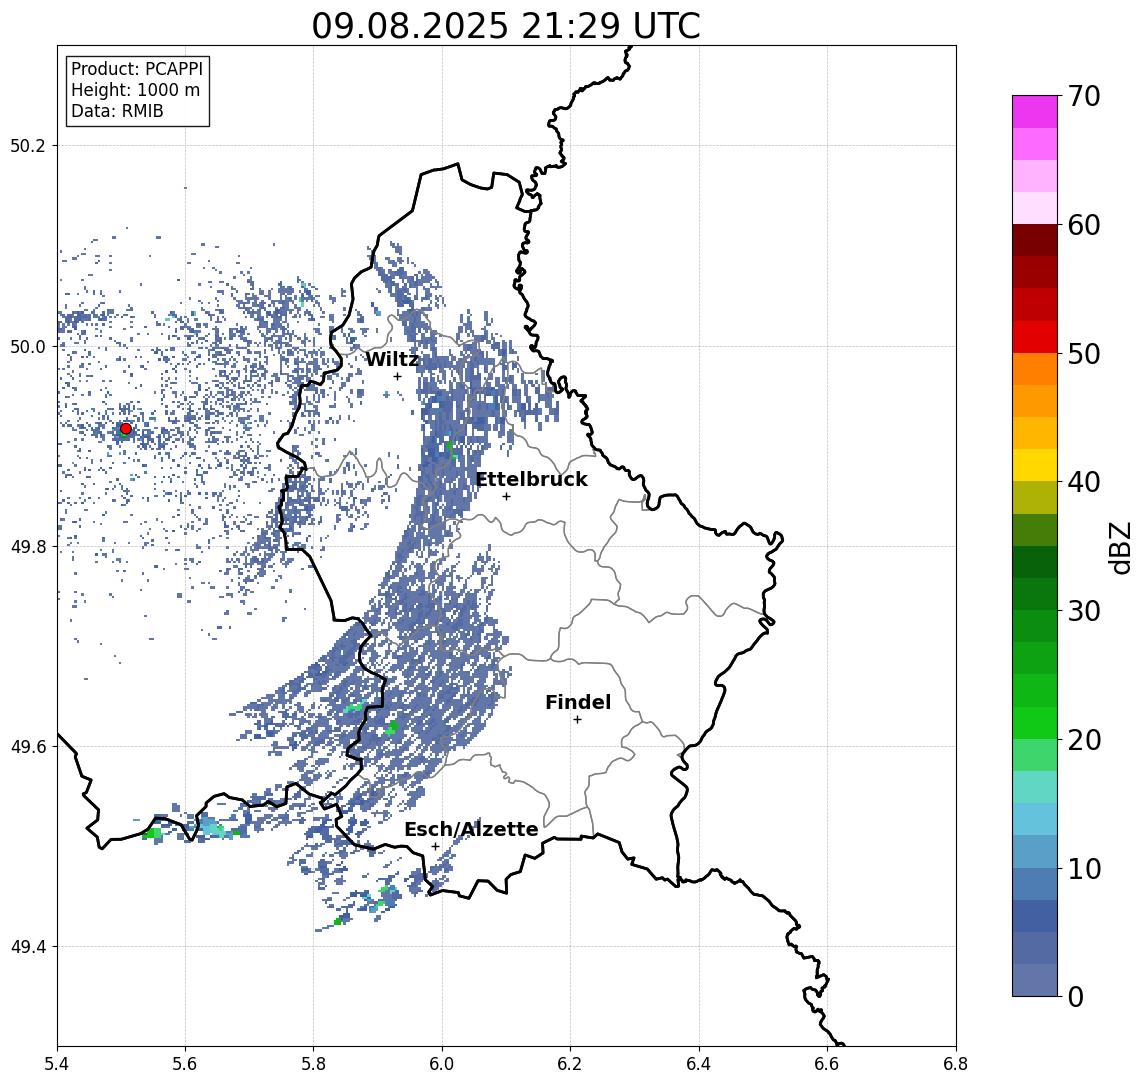Click the longitude label 6.8
The image size is (1145, 1084).
[x=956, y=1064]
